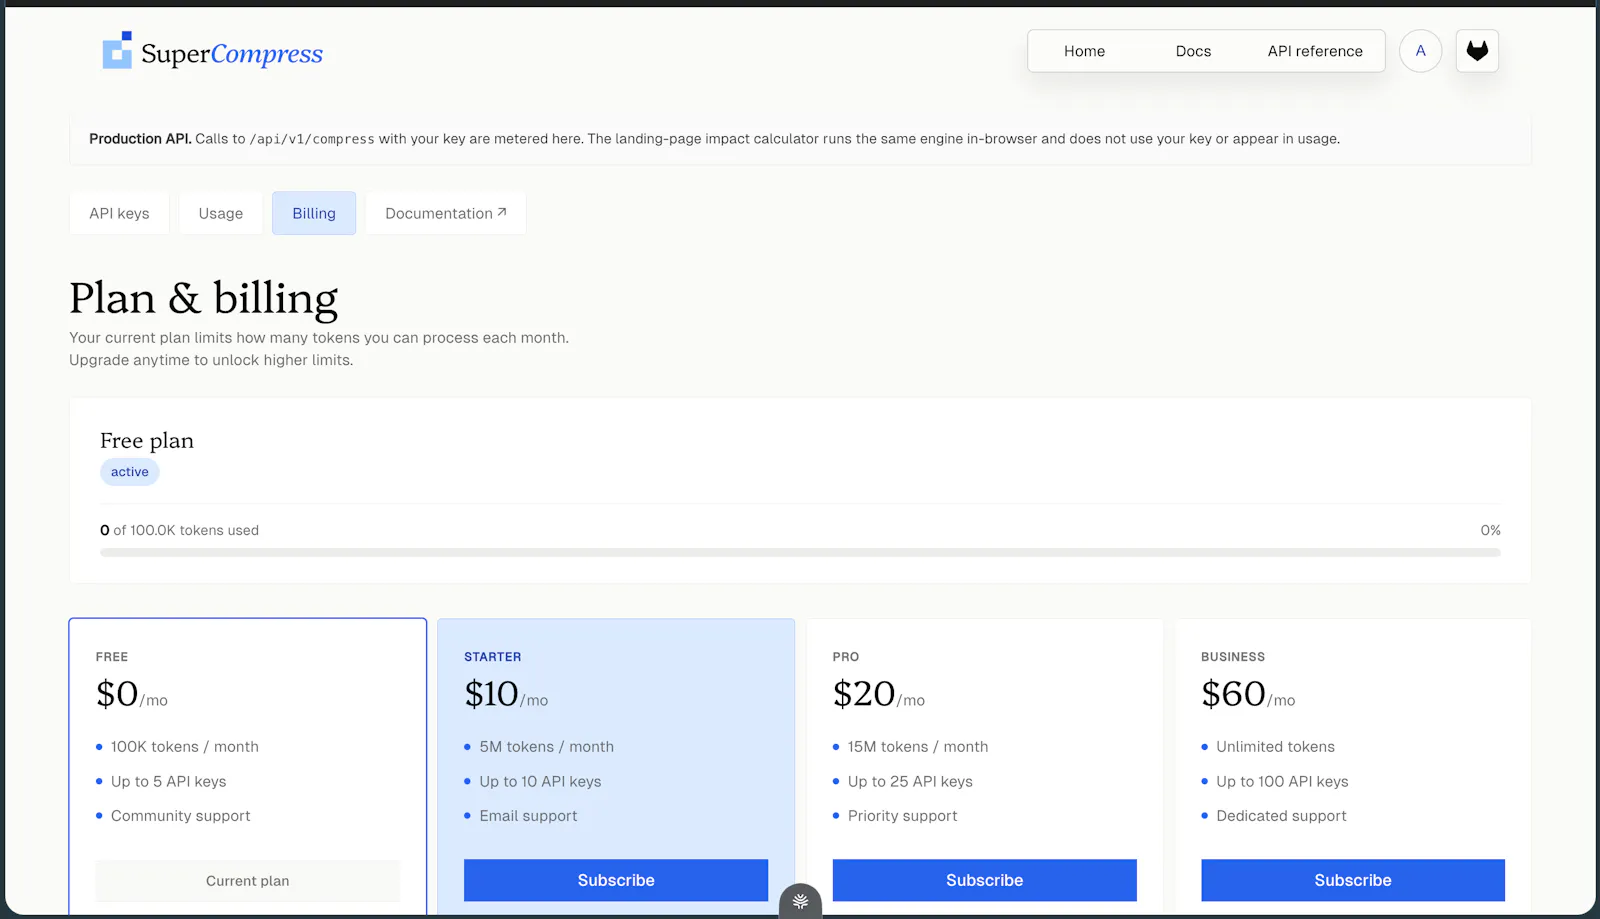
Task: Switch to the Usage tab
Action: (x=221, y=213)
